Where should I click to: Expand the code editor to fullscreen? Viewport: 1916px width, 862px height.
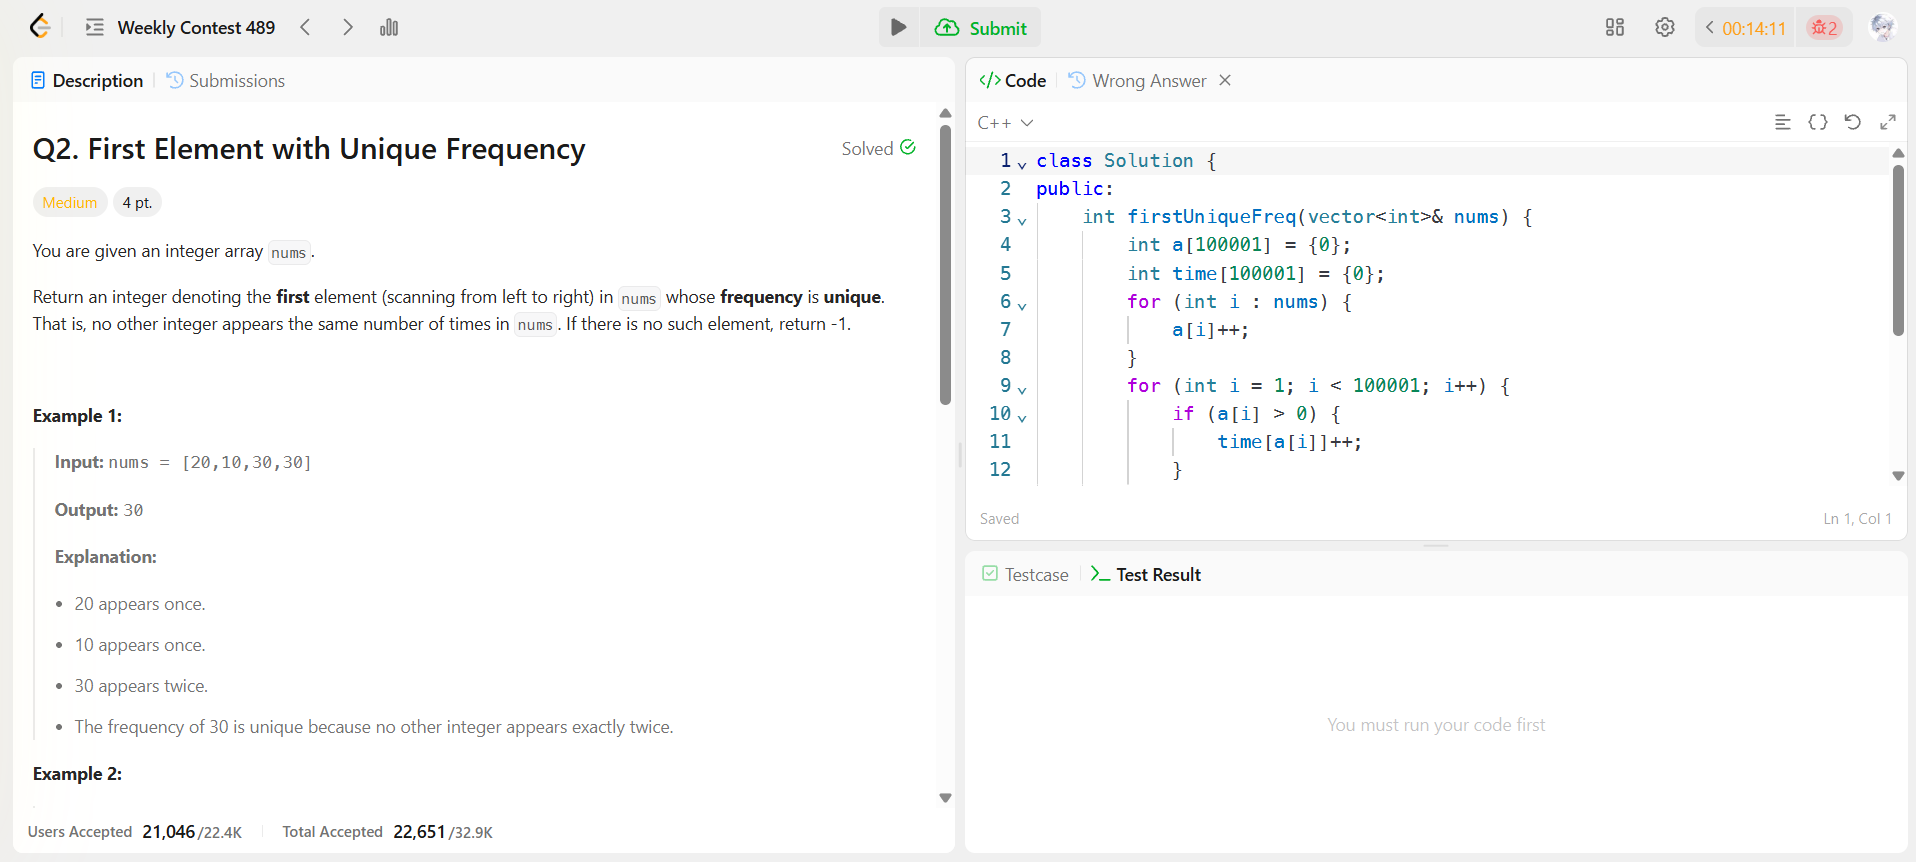click(x=1887, y=122)
